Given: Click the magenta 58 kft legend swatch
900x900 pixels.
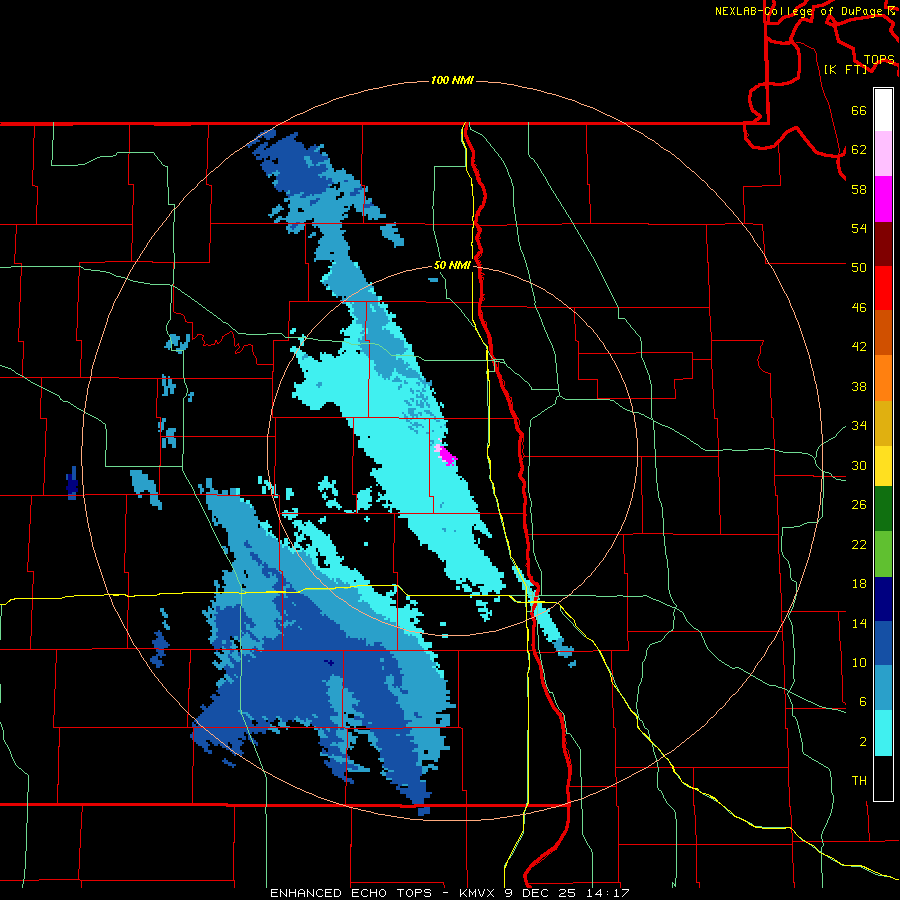Looking at the screenshot, I should point(883,199).
